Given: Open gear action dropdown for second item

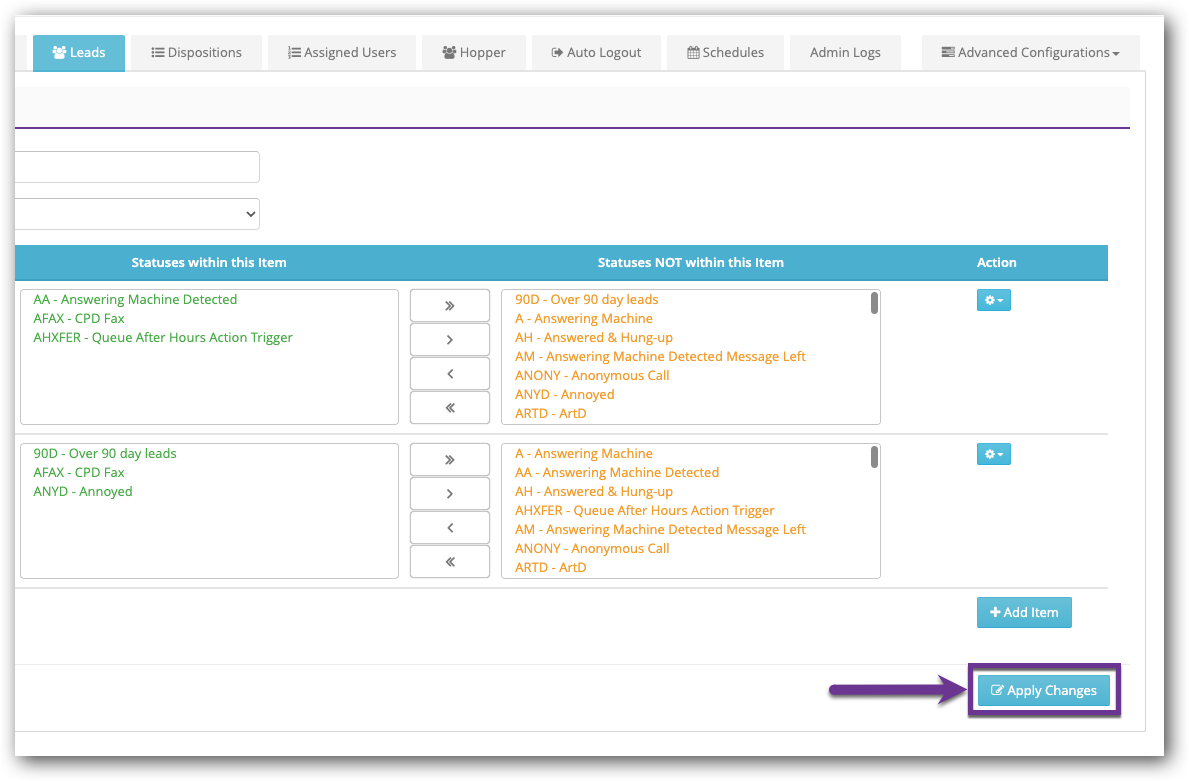Looking at the screenshot, I should (993, 454).
